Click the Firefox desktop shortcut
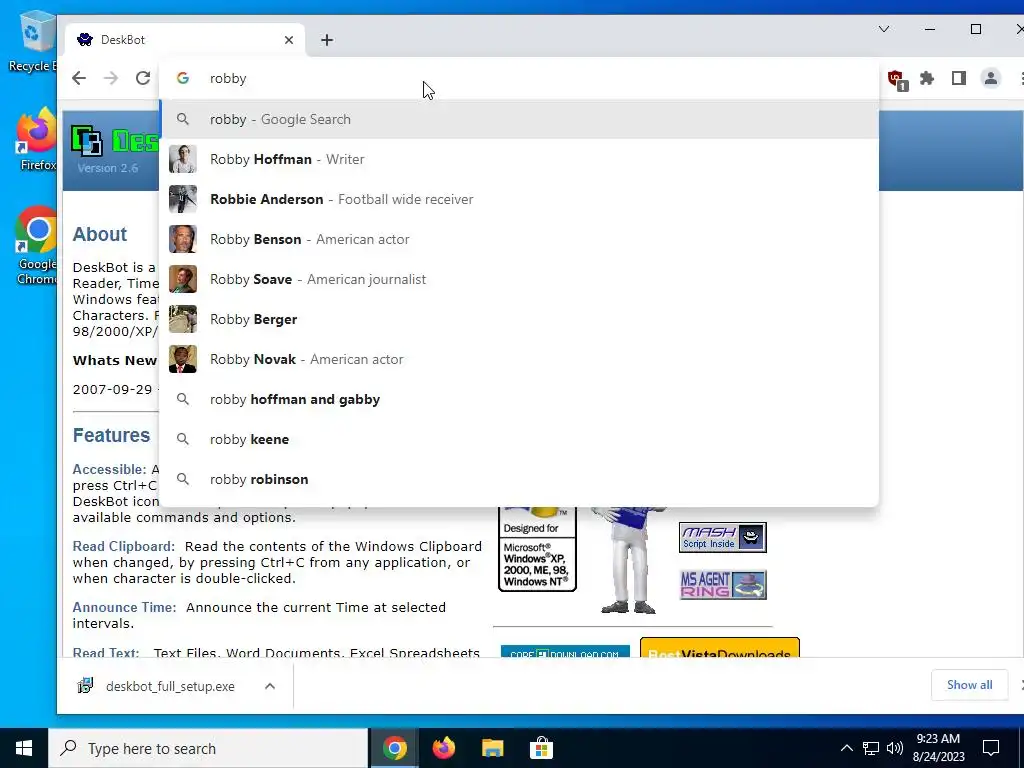The height and width of the screenshot is (768, 1024). (37, 140)
